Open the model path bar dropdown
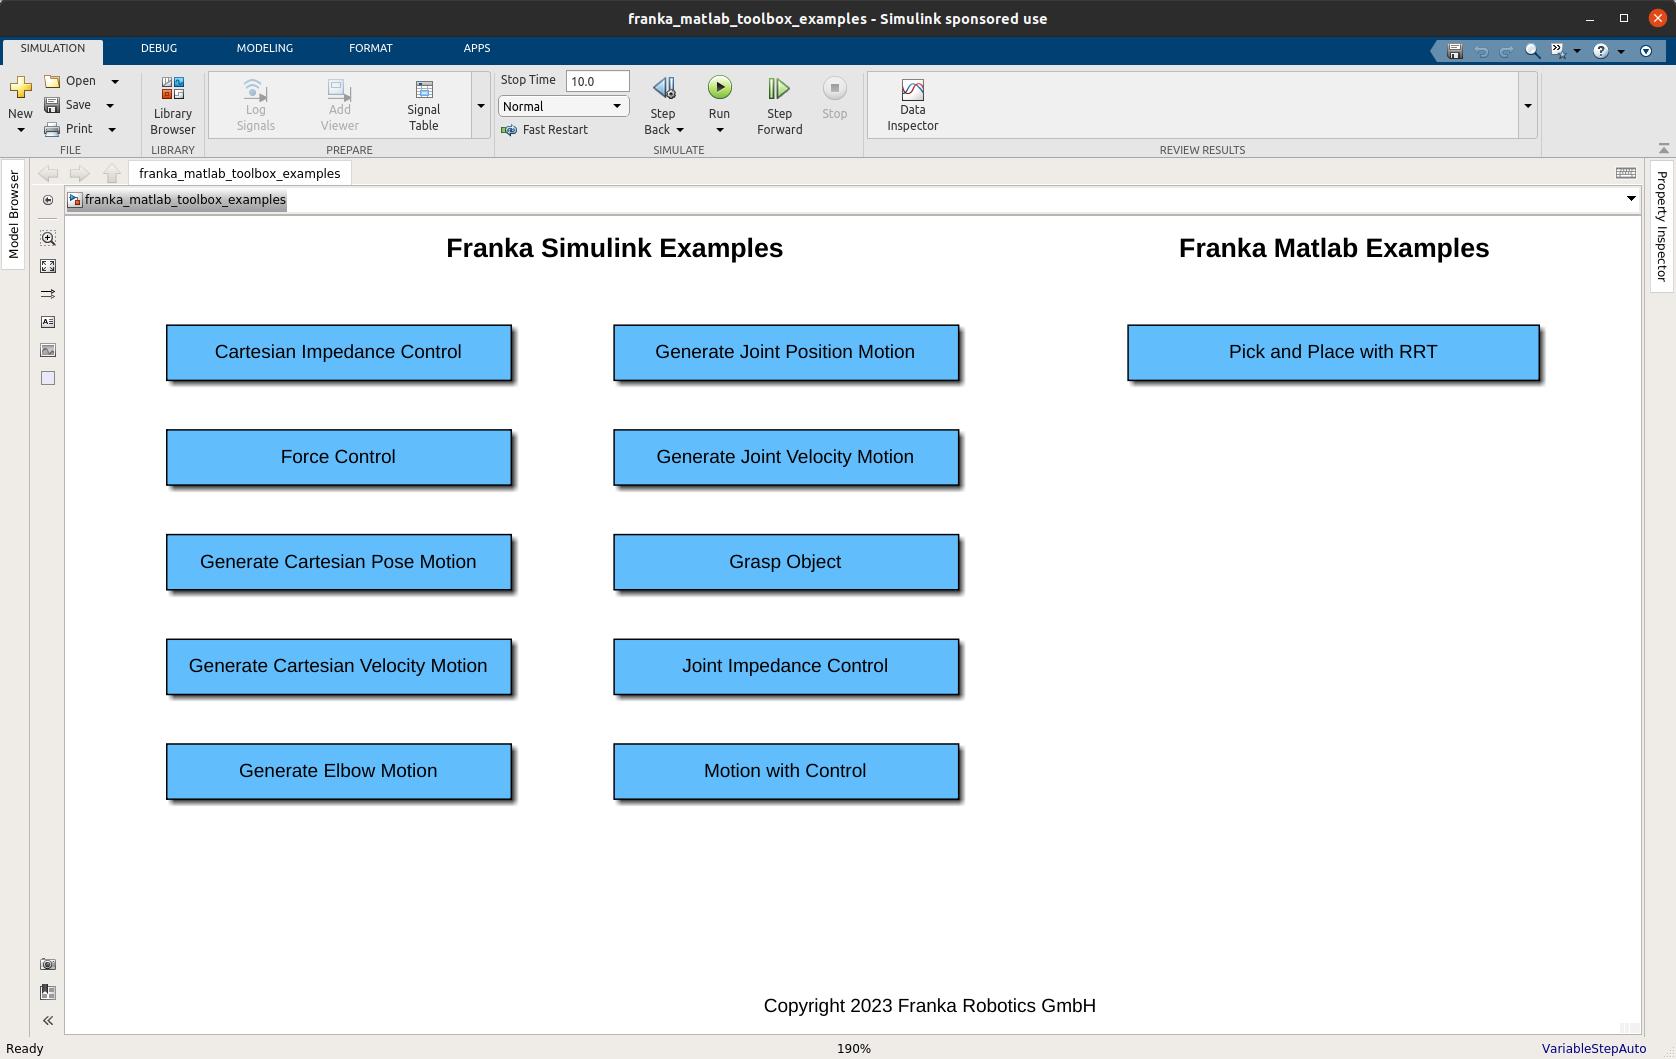Image resolution: width=1676 pixels, height=1059 pixels. coord(1631,199)
